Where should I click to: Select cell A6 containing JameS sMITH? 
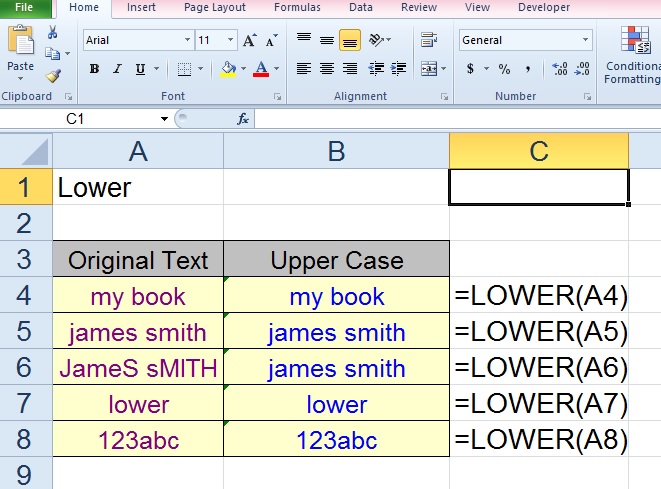[138, 368]
